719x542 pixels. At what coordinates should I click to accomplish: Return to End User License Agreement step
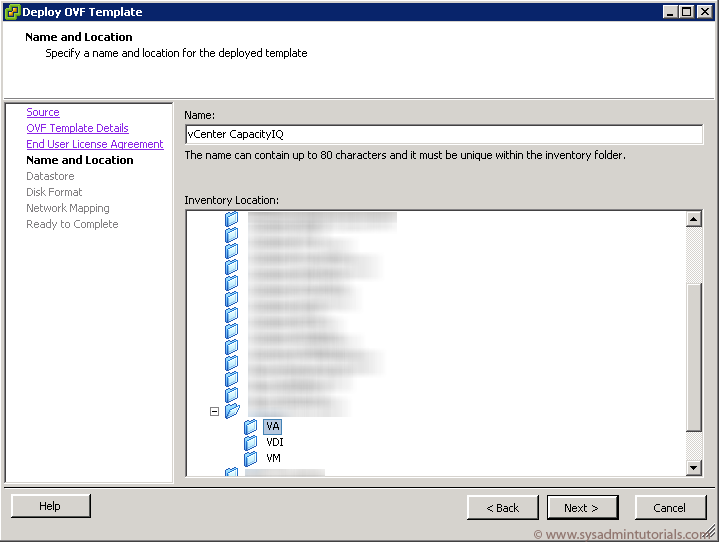pyautogui.click(x=95, y=144)
